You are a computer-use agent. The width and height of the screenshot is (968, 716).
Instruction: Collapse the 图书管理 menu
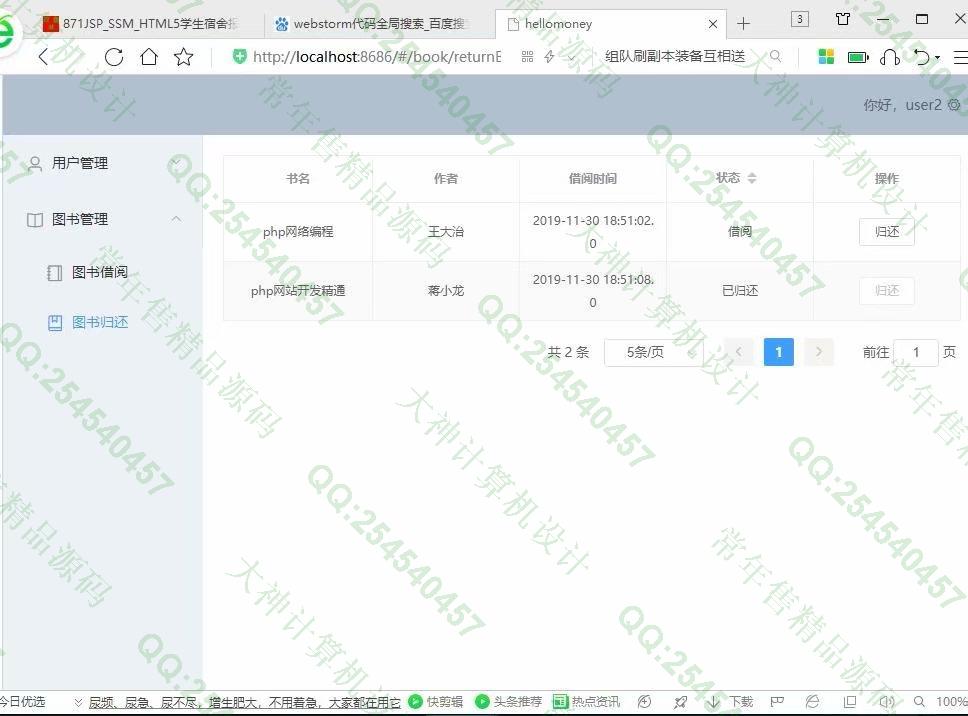[x=102, y=219]
